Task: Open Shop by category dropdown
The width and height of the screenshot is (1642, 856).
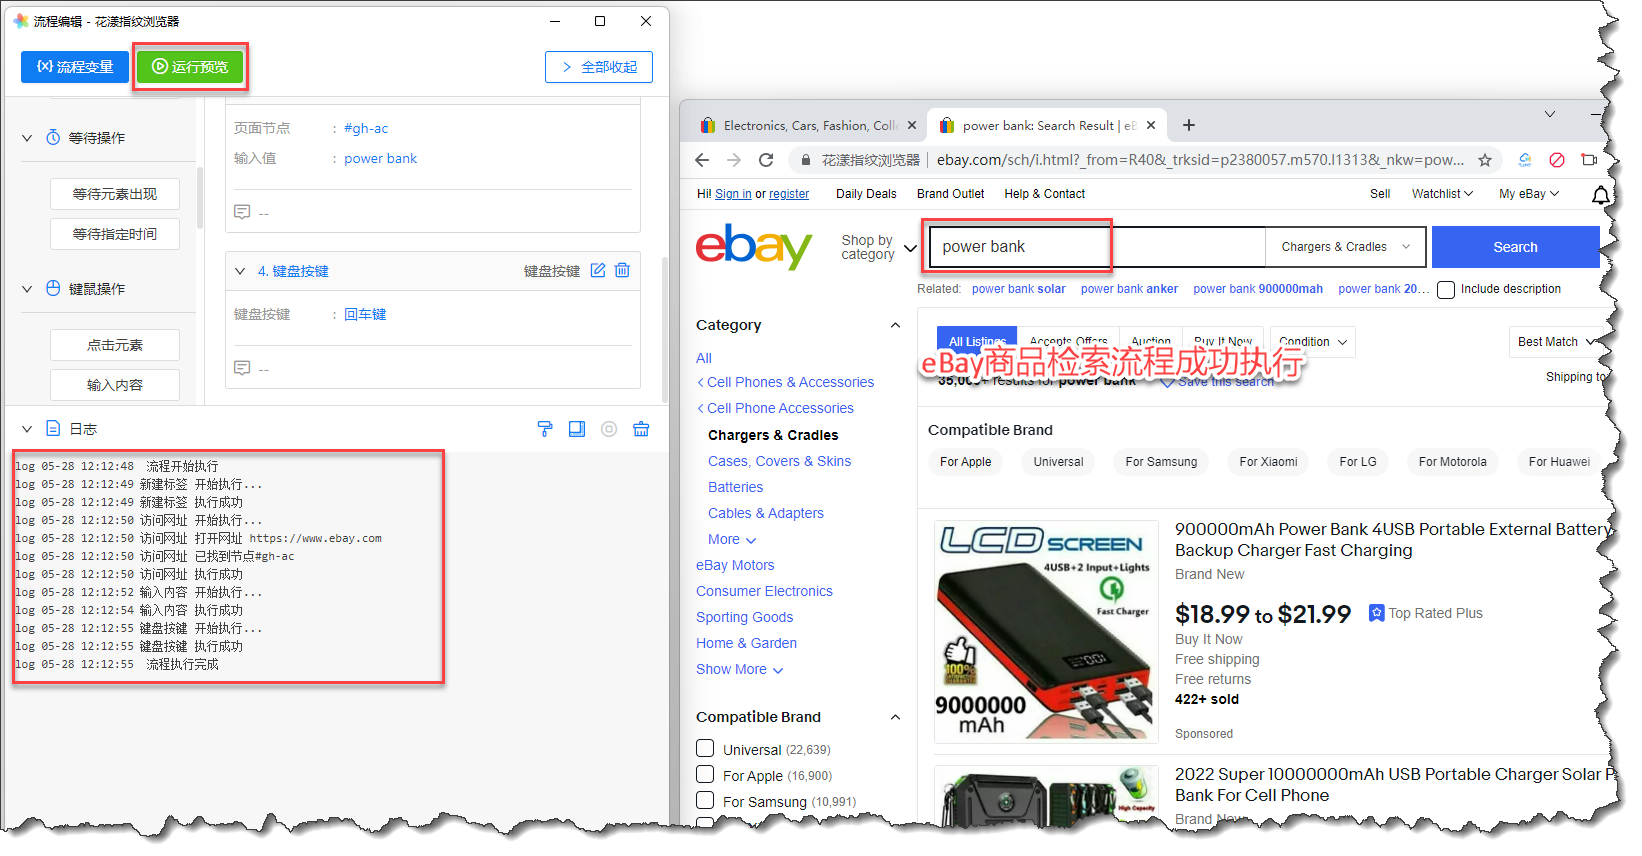Action: tap(879, 247)
